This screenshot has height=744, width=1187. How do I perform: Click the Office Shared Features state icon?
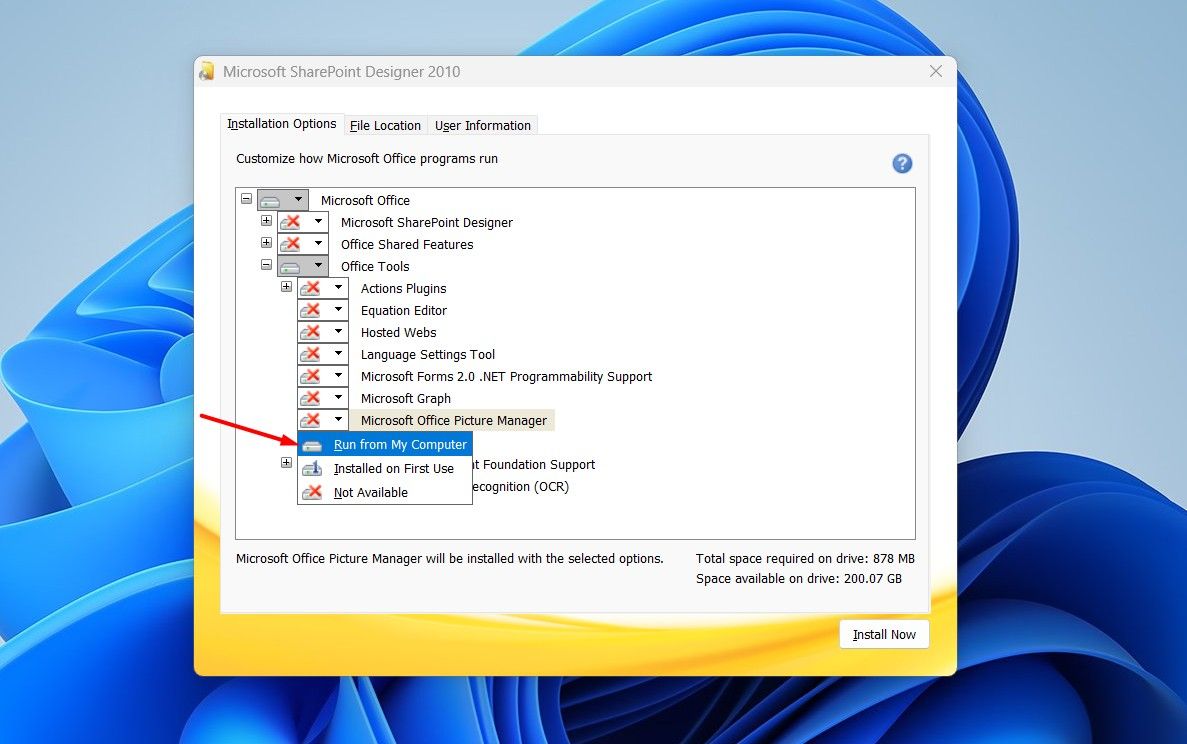click(291, 244)
